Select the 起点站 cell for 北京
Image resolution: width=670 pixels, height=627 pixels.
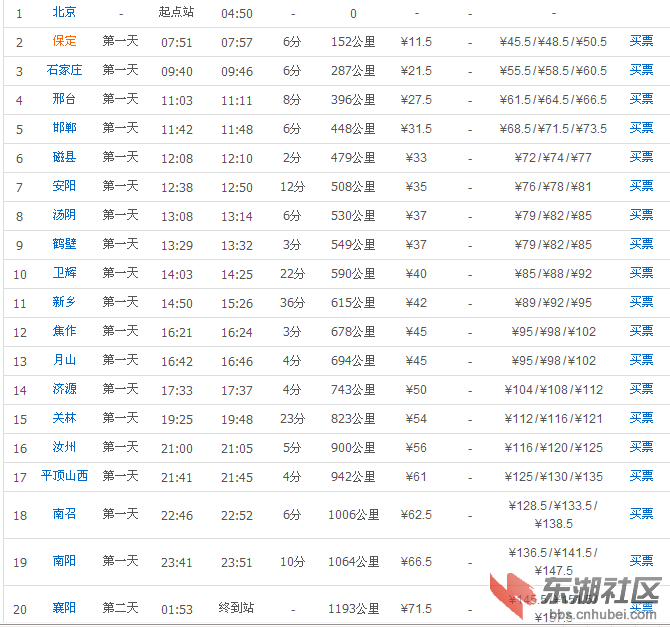[x=176, y=12]
